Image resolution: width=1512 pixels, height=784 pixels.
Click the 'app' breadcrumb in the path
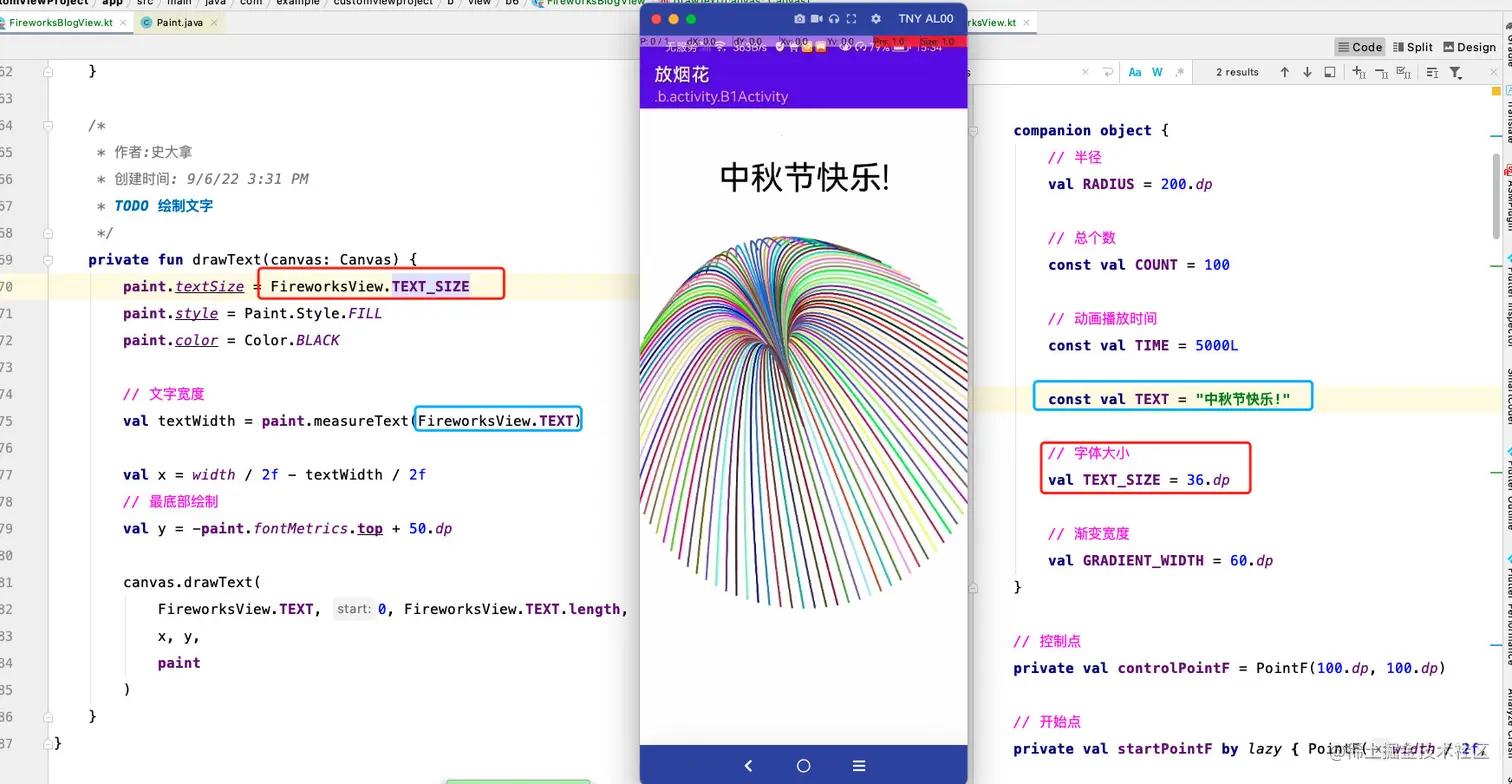tap(113, 3)
